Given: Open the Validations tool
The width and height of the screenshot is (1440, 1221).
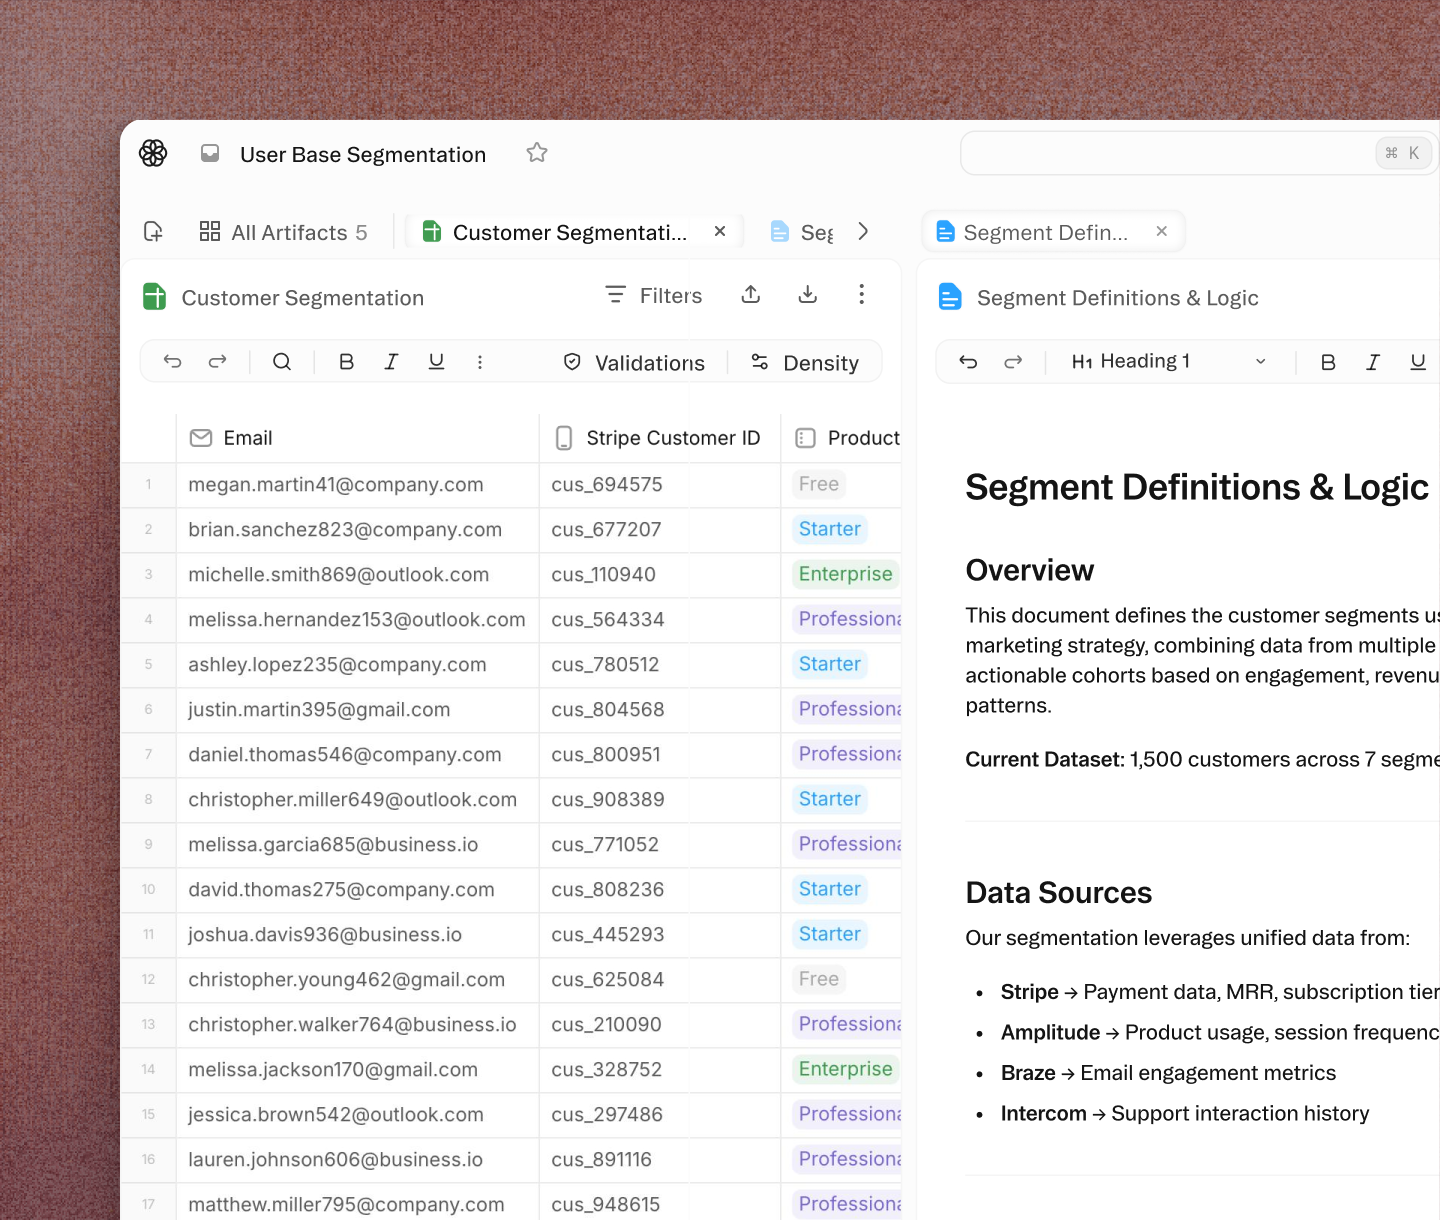Looking at the screenshot, I should click(634, 362).
